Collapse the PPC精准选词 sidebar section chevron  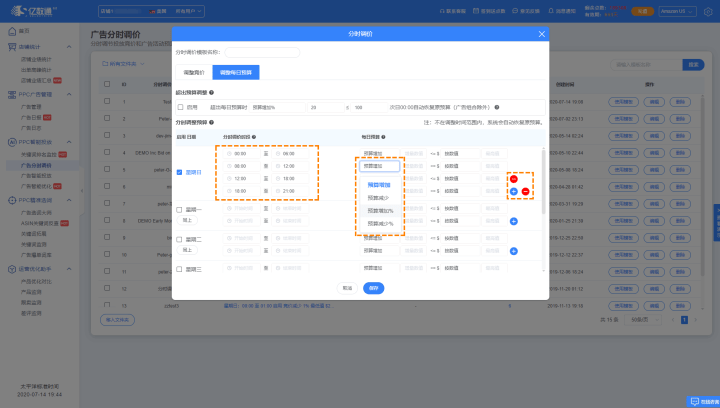[x=69, y=201]
